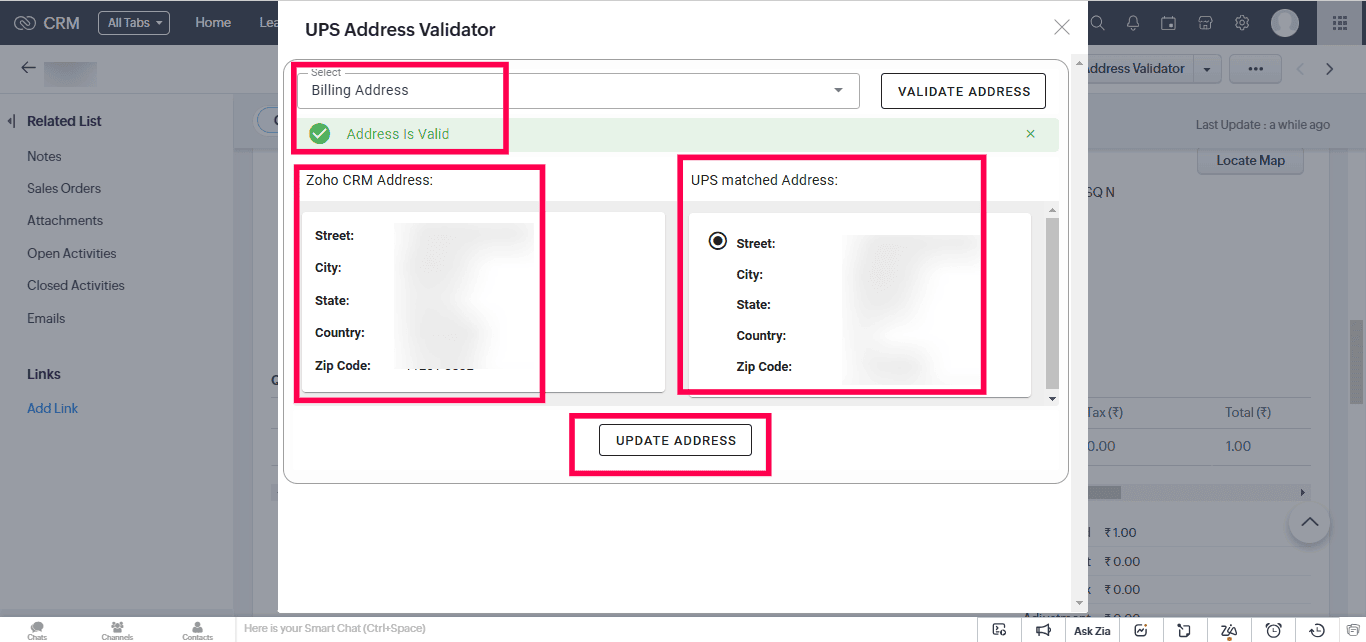Viewport: 1366px width, 642px height.
Task: Open Attachments related list
Action: (65, 220)
